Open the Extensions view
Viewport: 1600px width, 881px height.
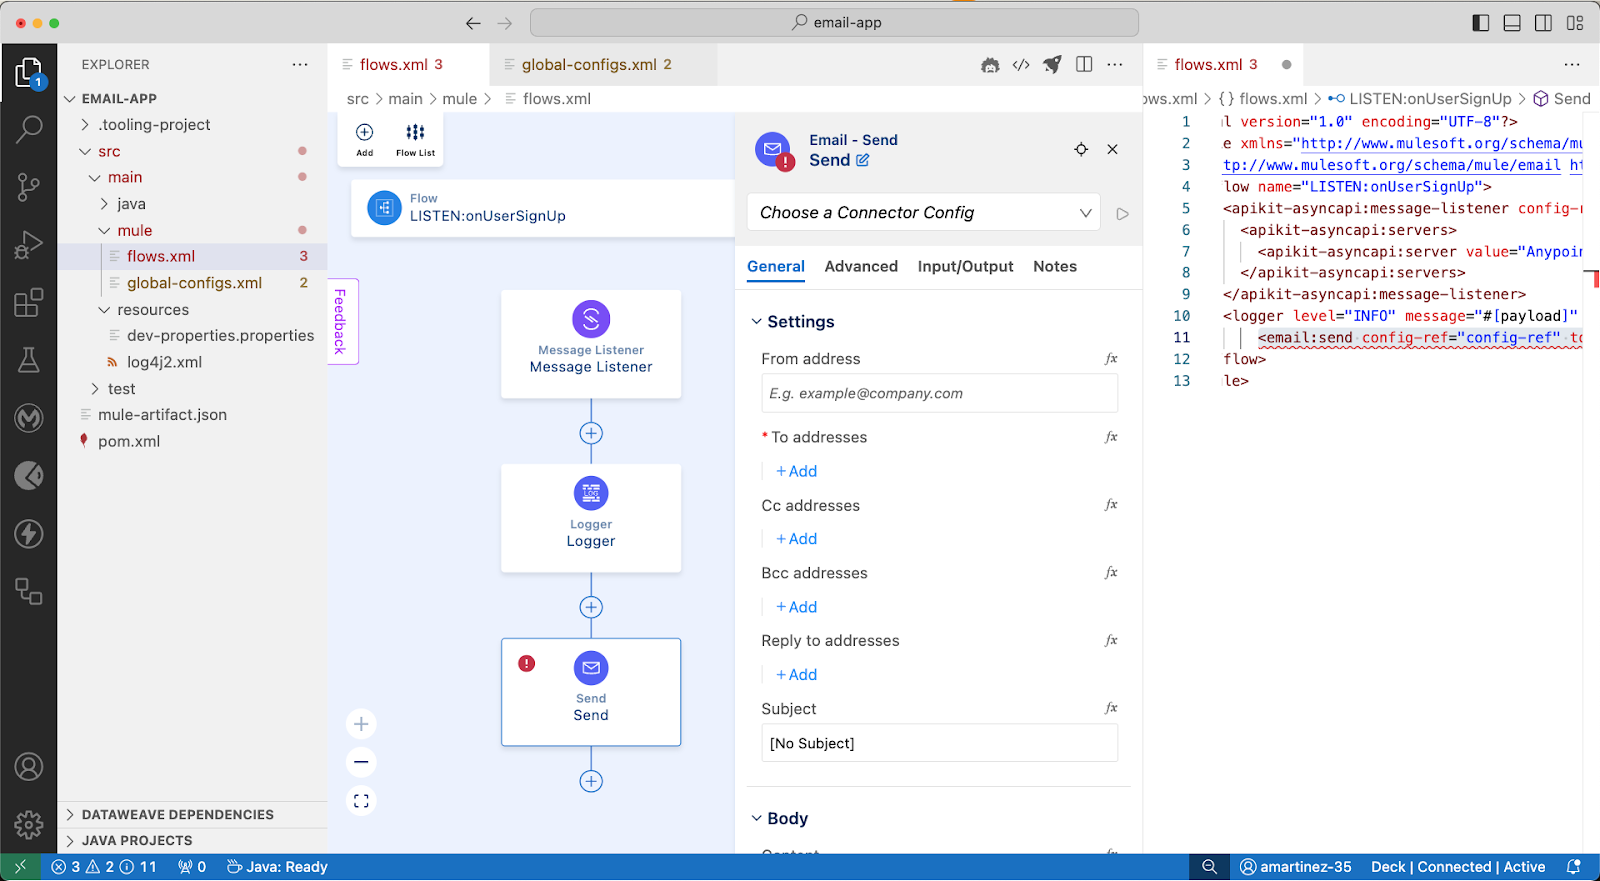coord(29,302)
